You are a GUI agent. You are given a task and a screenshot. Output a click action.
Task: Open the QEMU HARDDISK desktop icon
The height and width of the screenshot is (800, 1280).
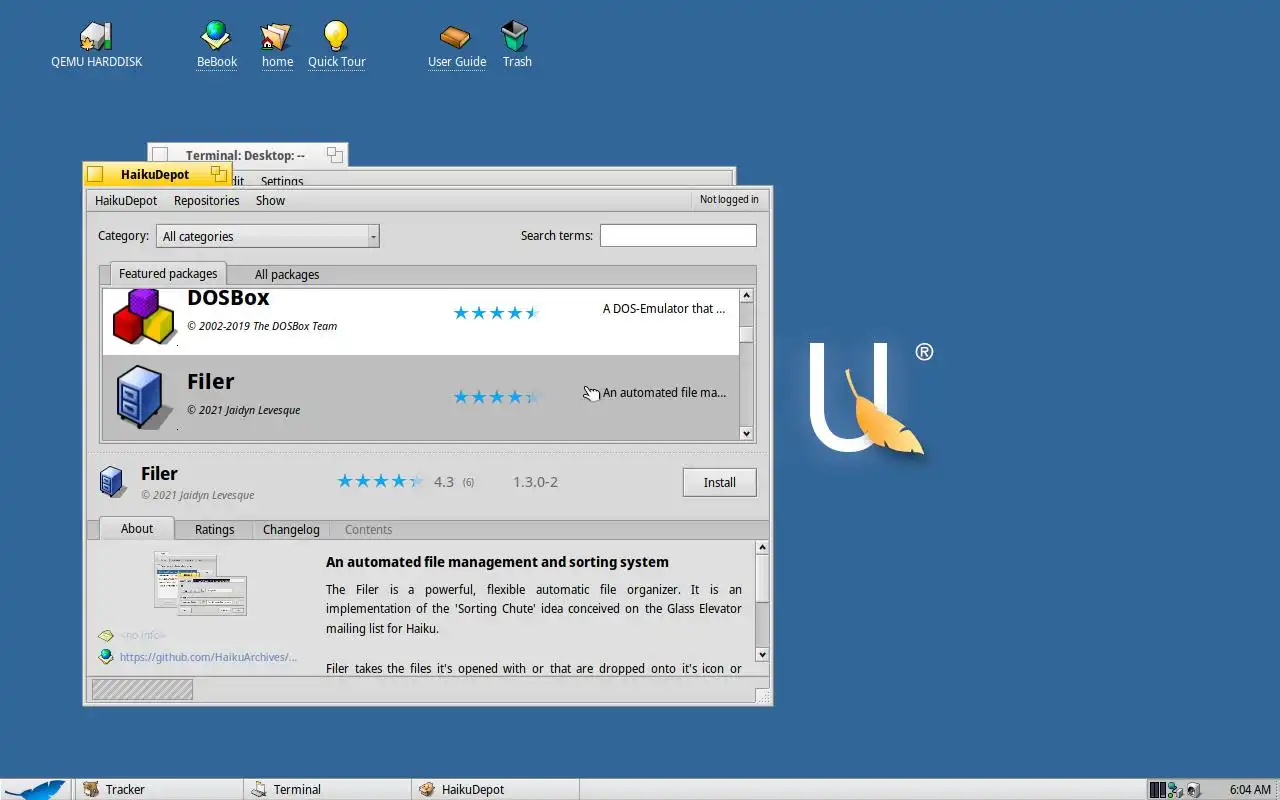click(x=96, y=36)
